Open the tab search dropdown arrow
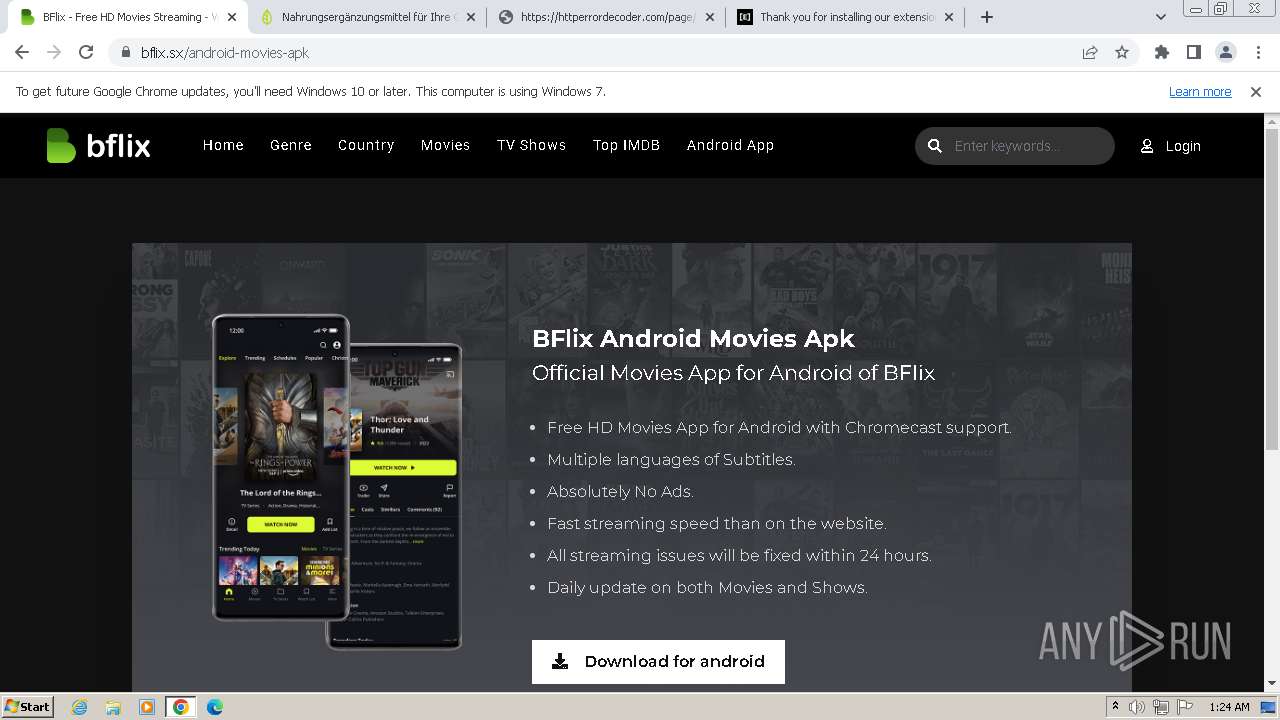 (1161, 17)
